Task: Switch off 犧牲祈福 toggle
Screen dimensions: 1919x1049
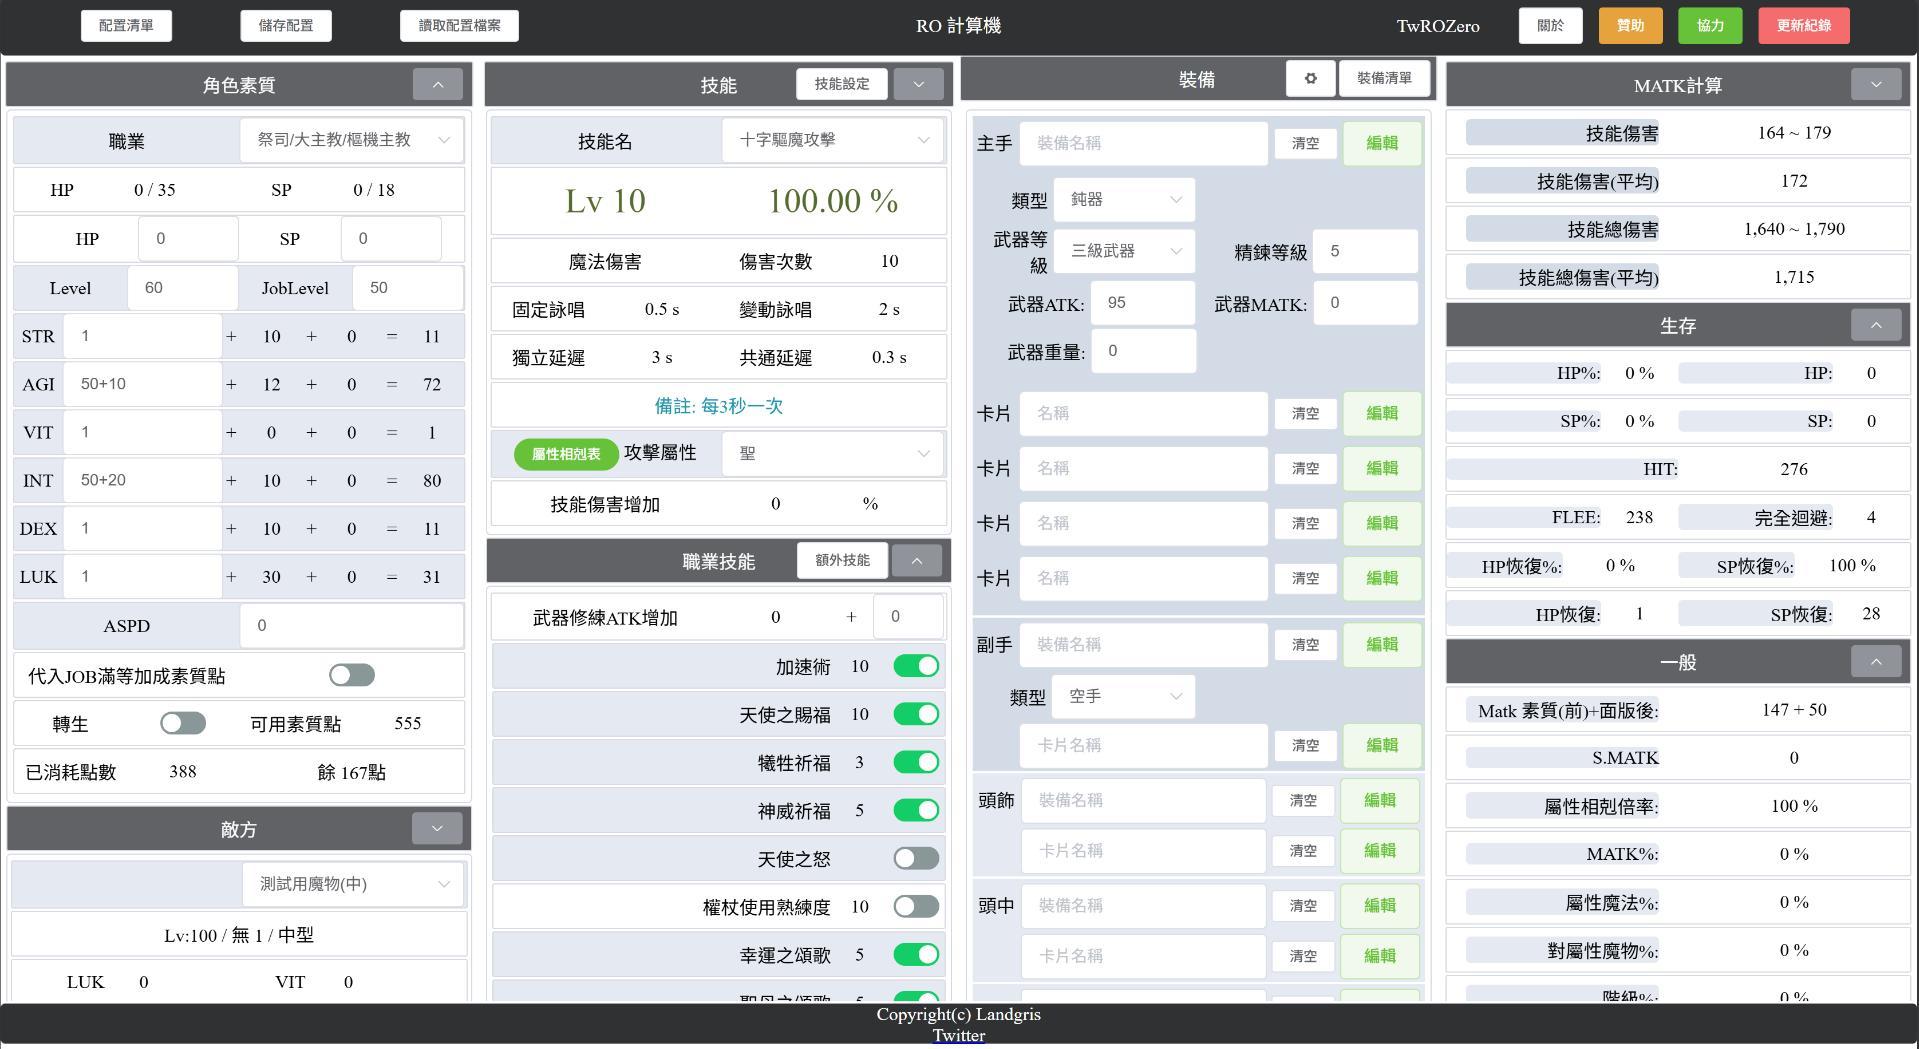Action: (916, 762)
